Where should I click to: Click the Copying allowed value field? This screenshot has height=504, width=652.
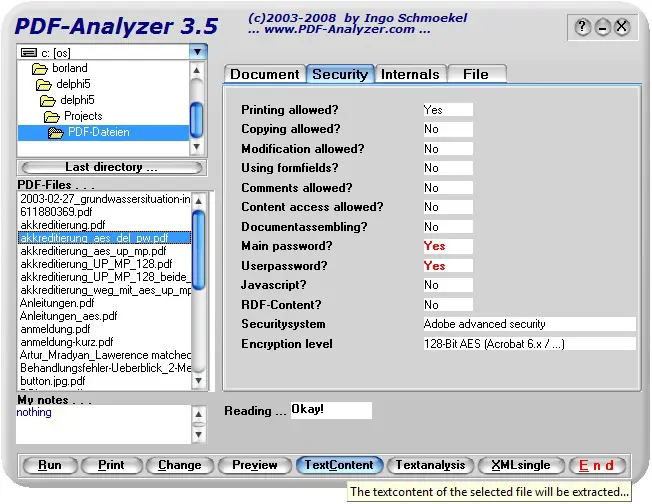pyautogui.click(x=448, y=129)
